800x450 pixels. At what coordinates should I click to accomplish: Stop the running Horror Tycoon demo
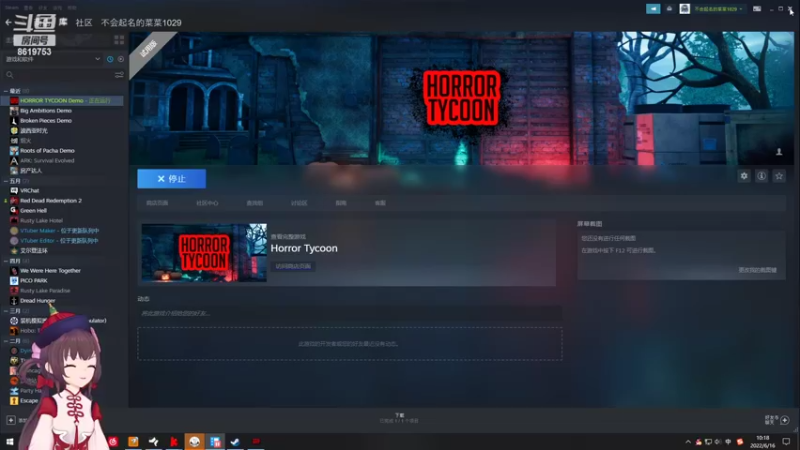tap(171, 179)
